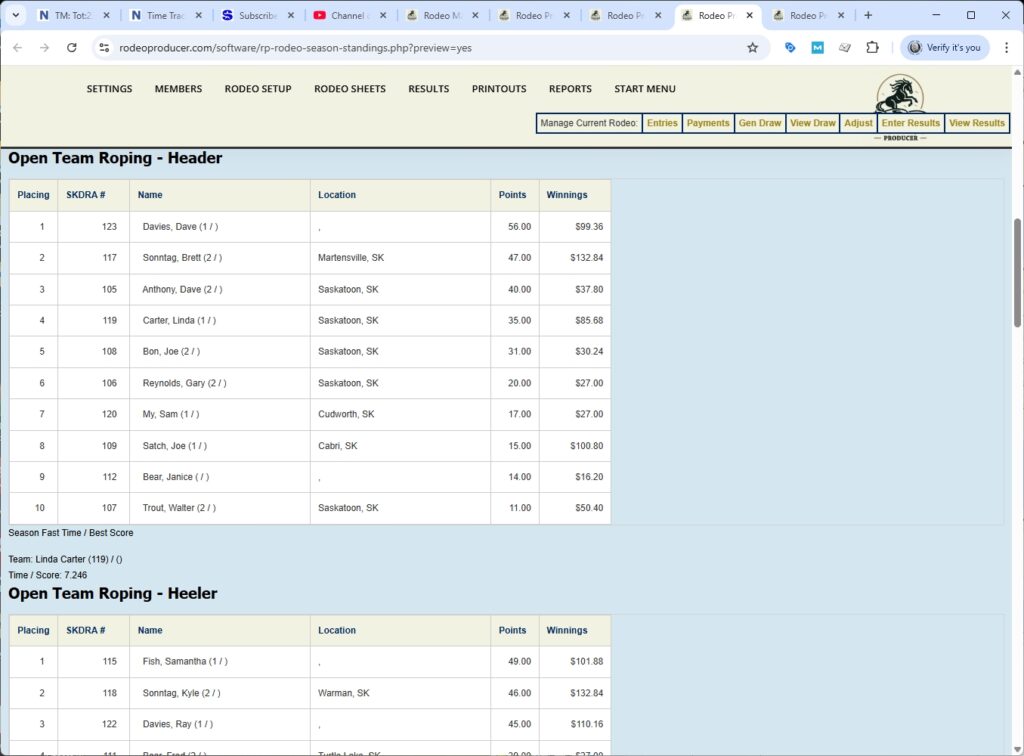Image resolution: width=1024 pixels, height=756 pixels.
Task: Click the Gmail extension icon
Action: click(816, 47)
